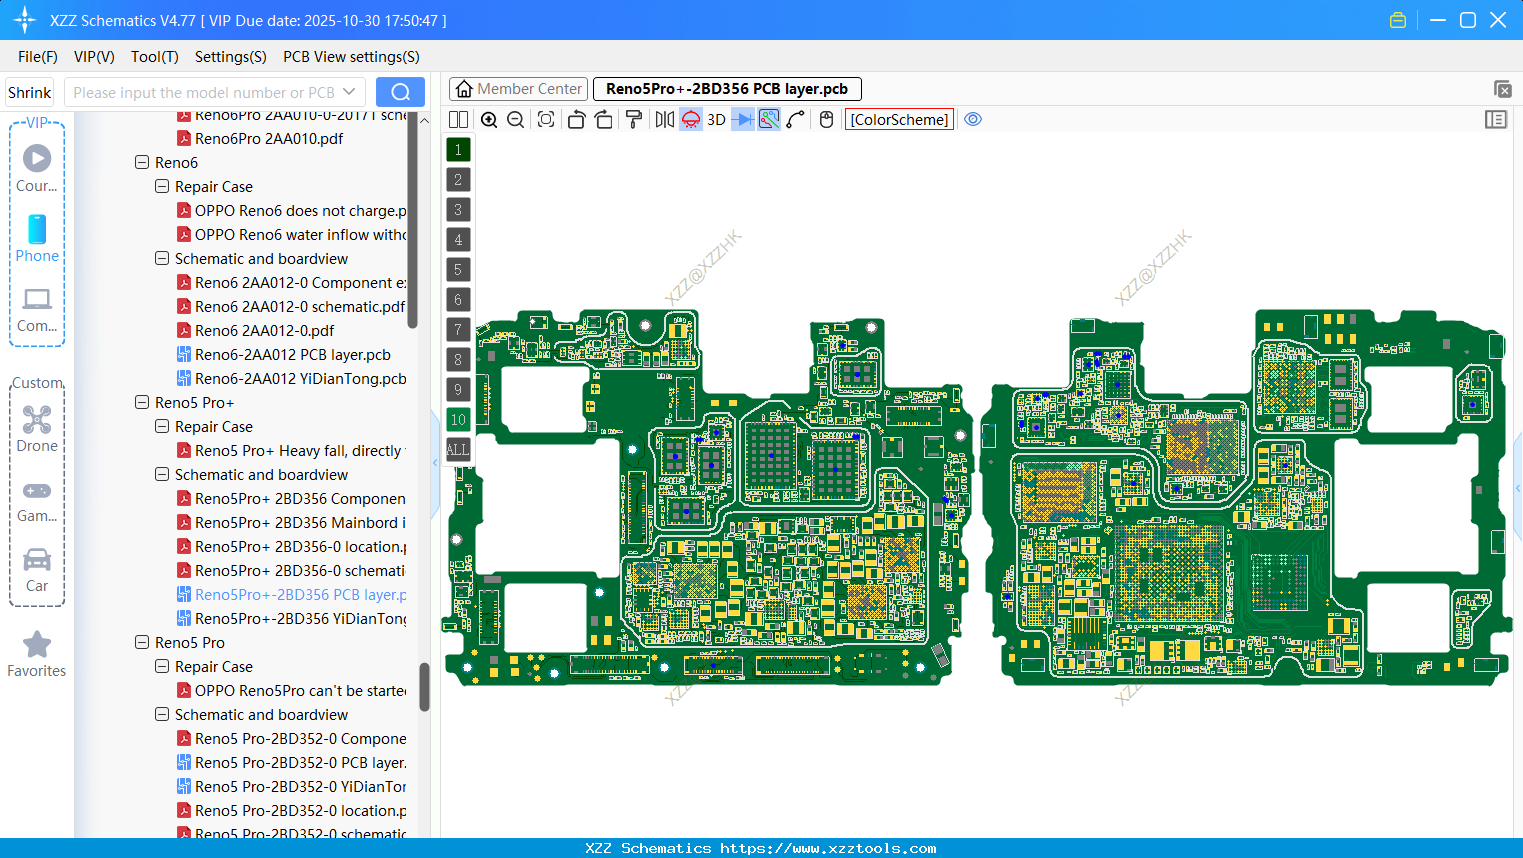The image size is (1523, 858).
Task: Click the Shrink button
Action: pos(29,91)
